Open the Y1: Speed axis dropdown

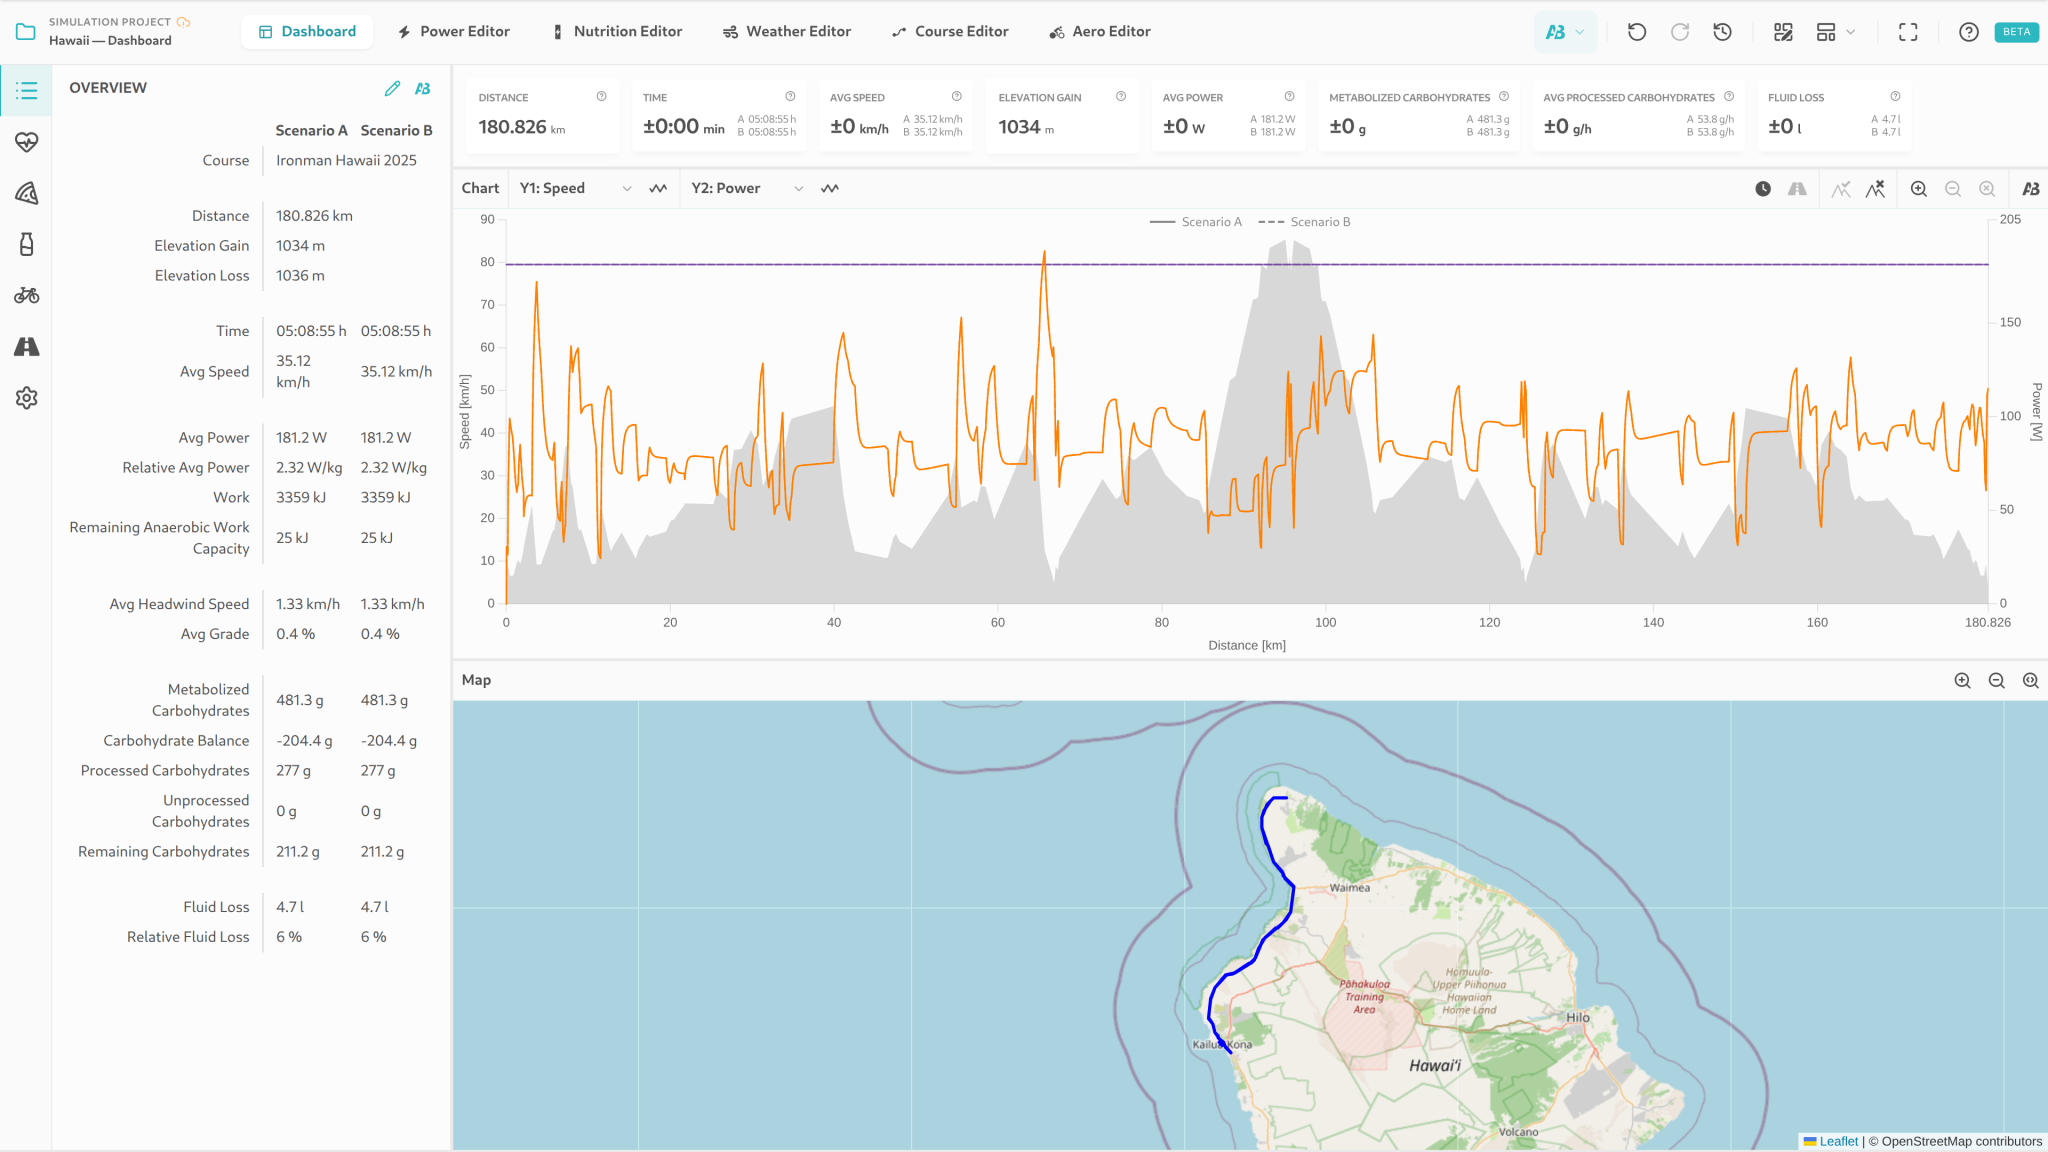pyautogui.click(x=575, y=188)
